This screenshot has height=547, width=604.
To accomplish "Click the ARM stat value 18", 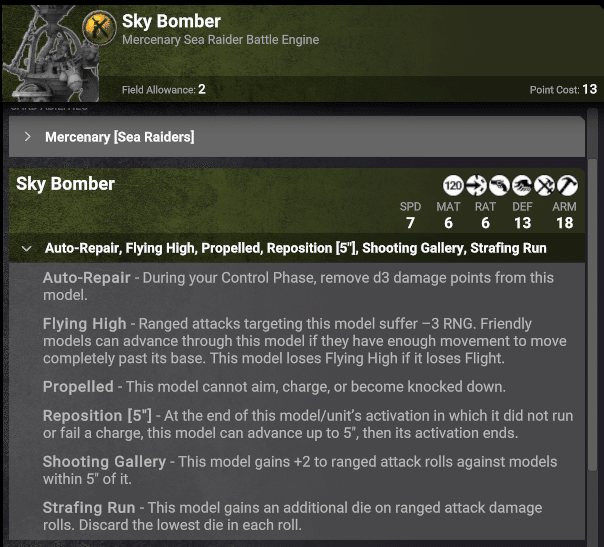I will (x=564, y=223).
